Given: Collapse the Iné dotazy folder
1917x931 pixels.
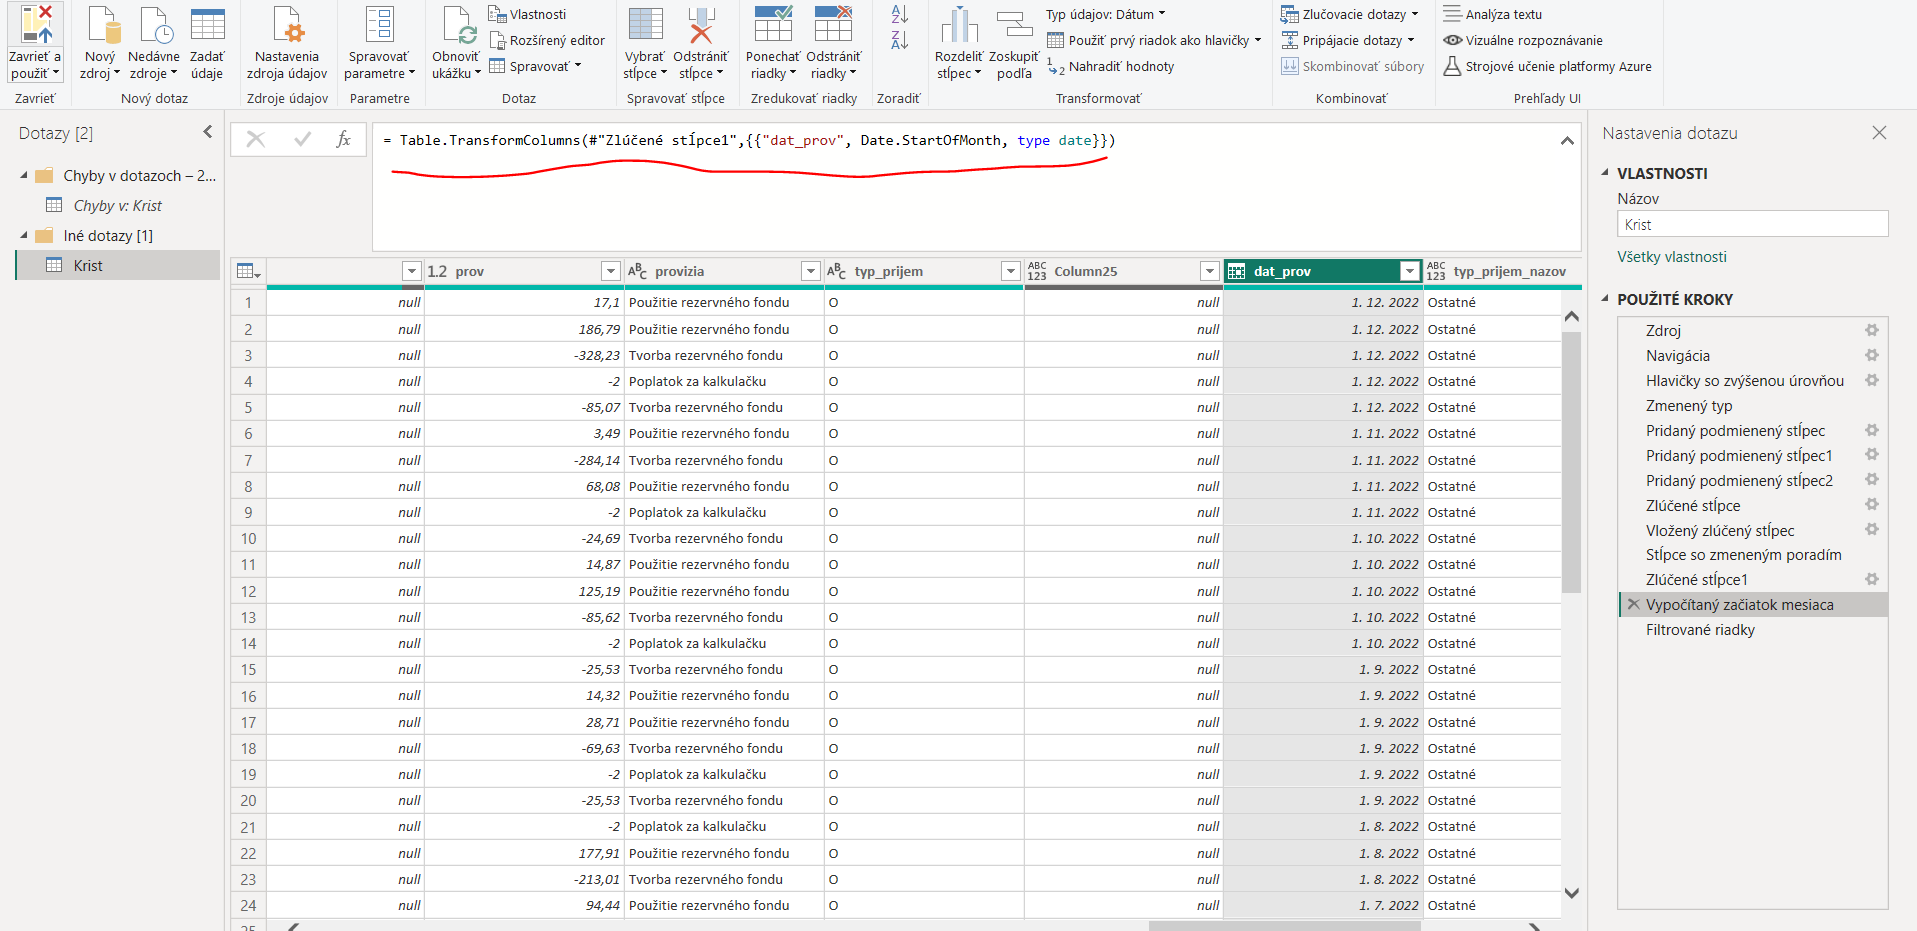Looking at the screenshot, I should (x=24, y=236).
